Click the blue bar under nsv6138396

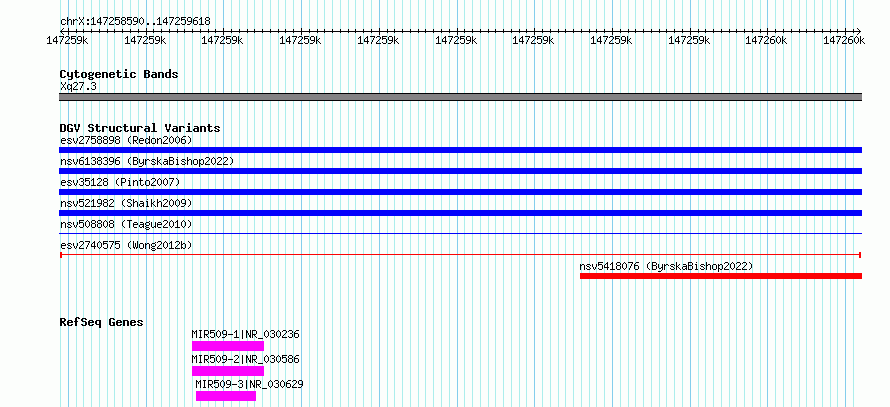click(460, 171)
